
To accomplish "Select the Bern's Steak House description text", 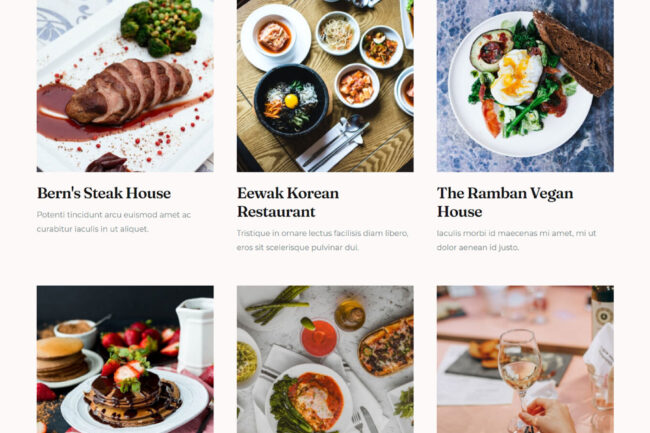I will pyautogui.click(x=114, y=222).
